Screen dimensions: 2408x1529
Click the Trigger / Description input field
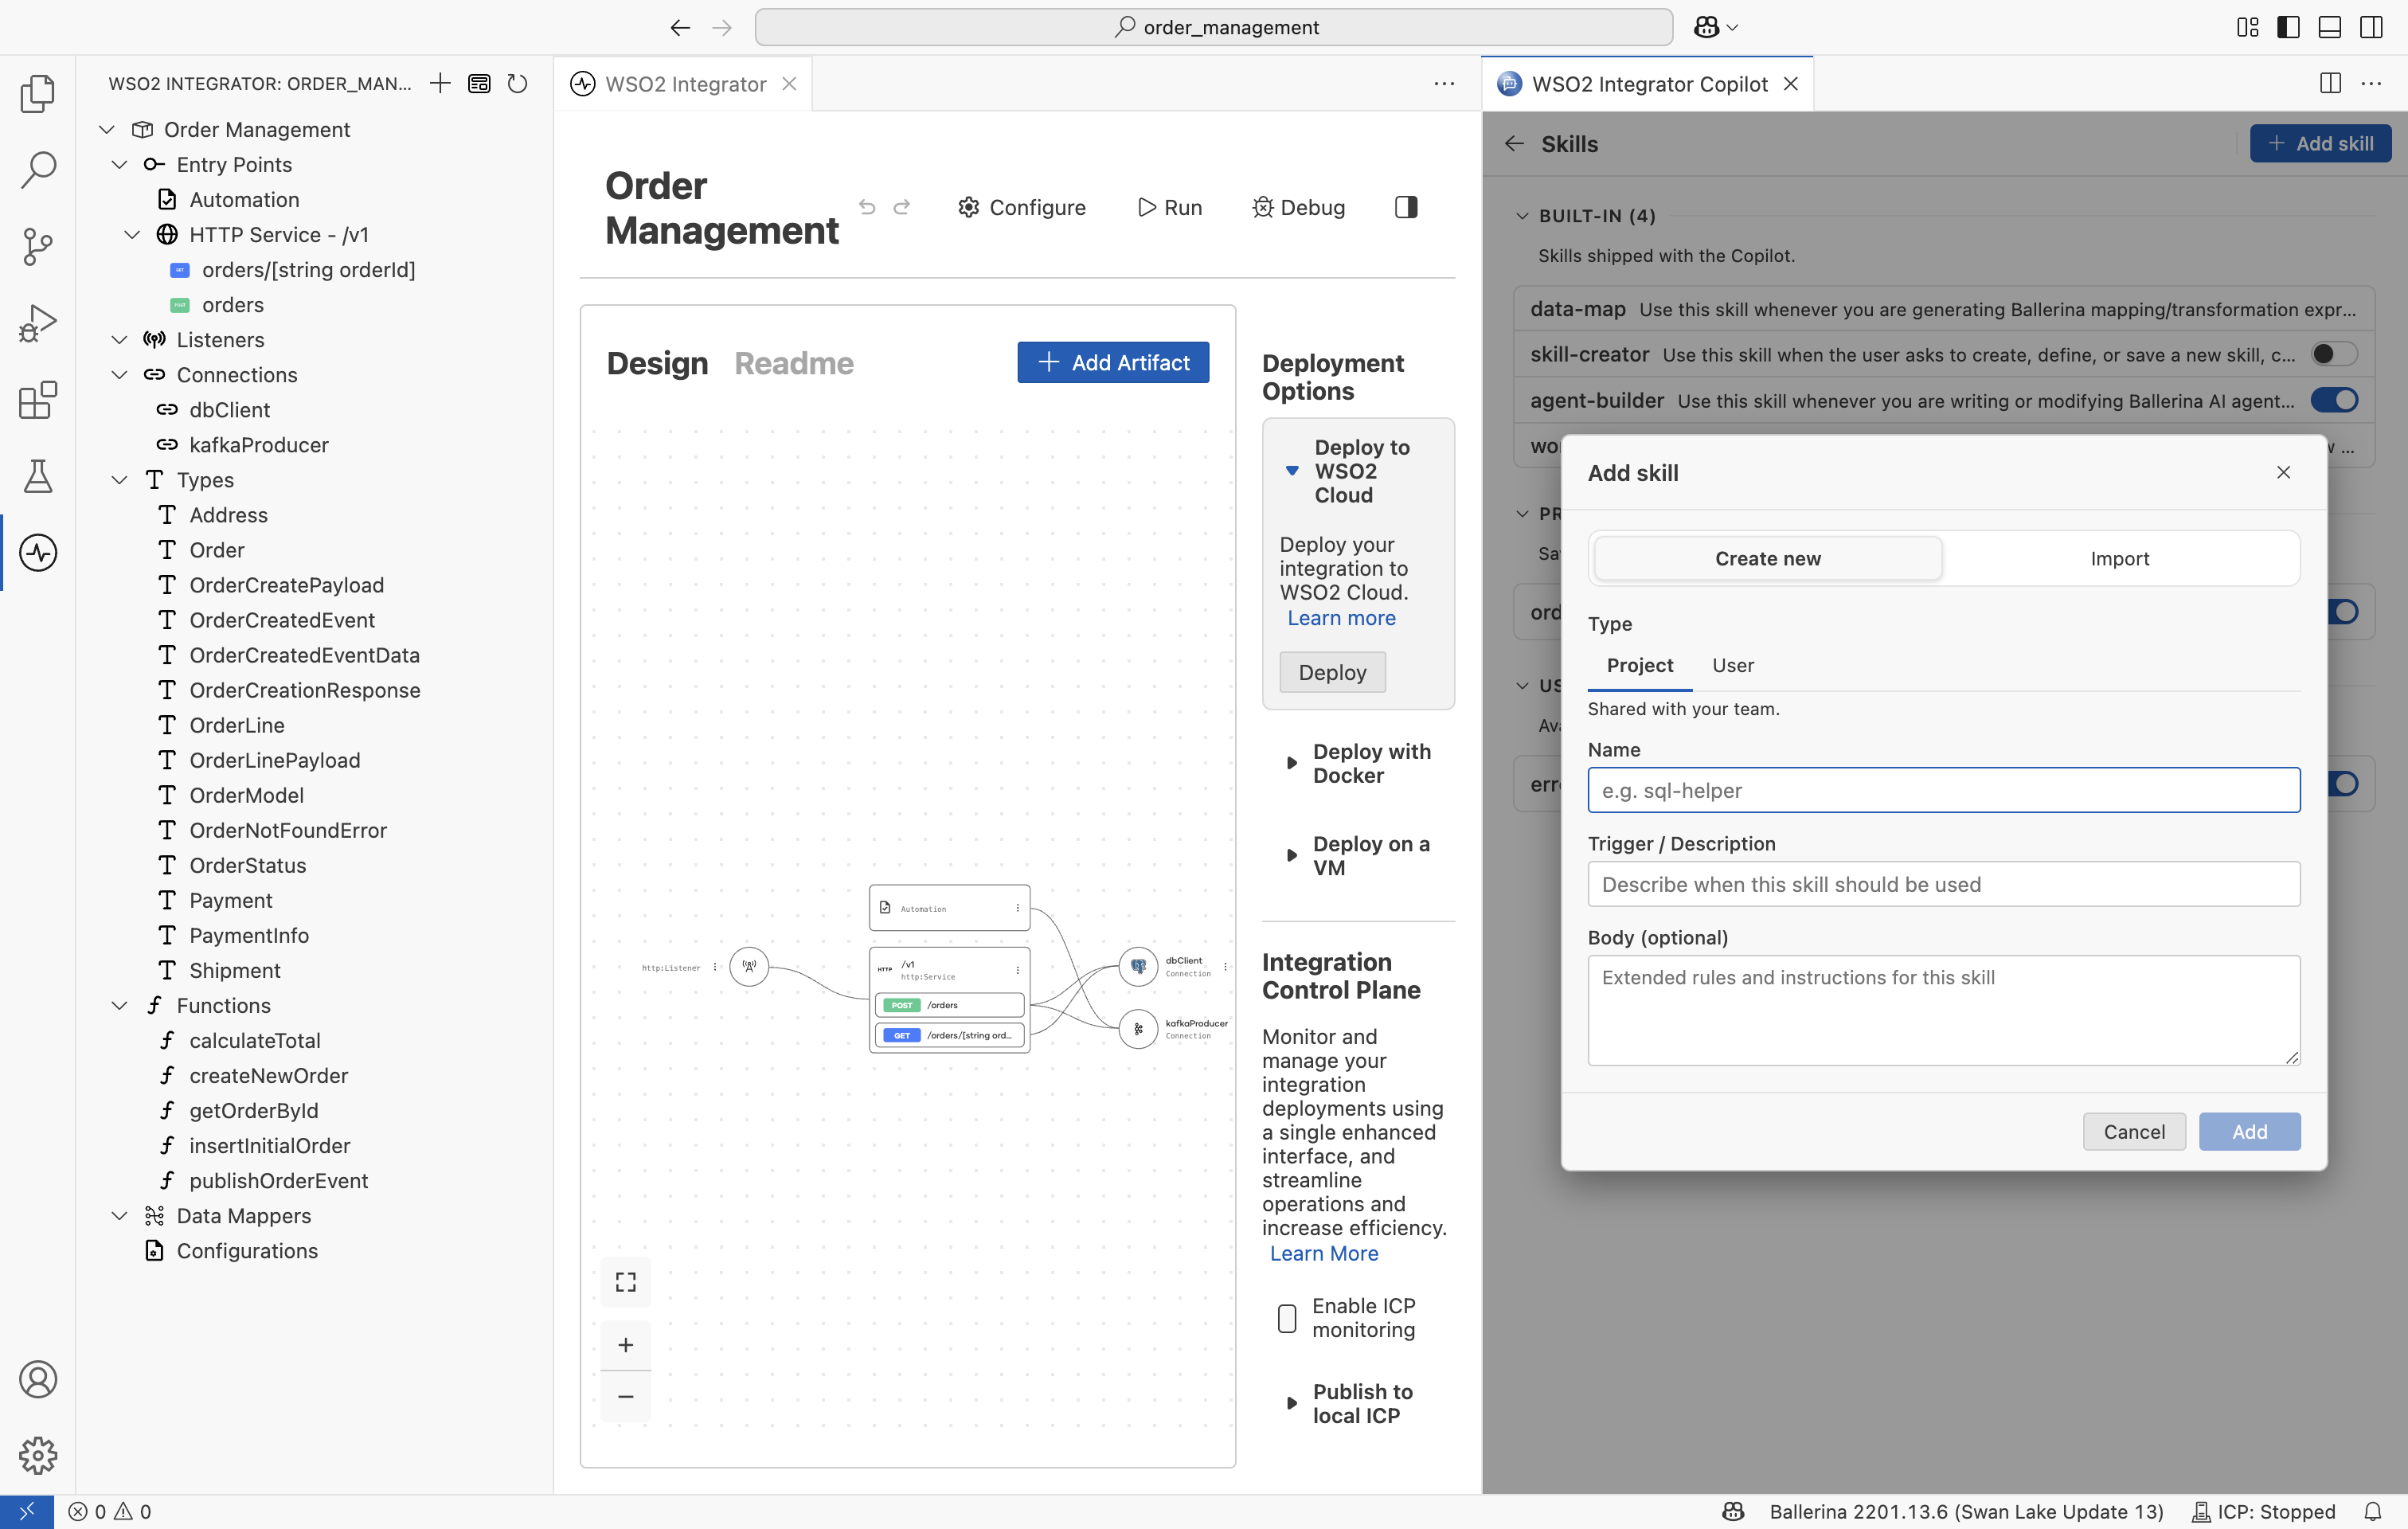pos(1943,884)
